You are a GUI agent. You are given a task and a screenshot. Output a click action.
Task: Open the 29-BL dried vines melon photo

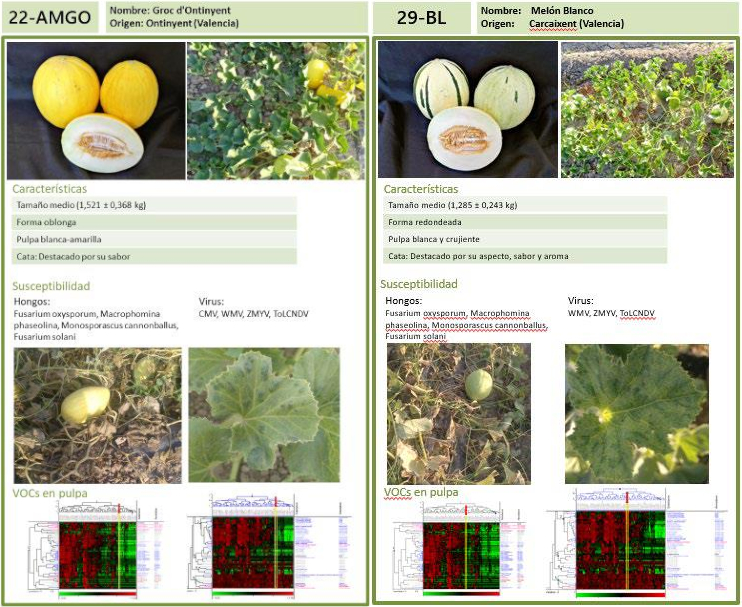point(458,413)
